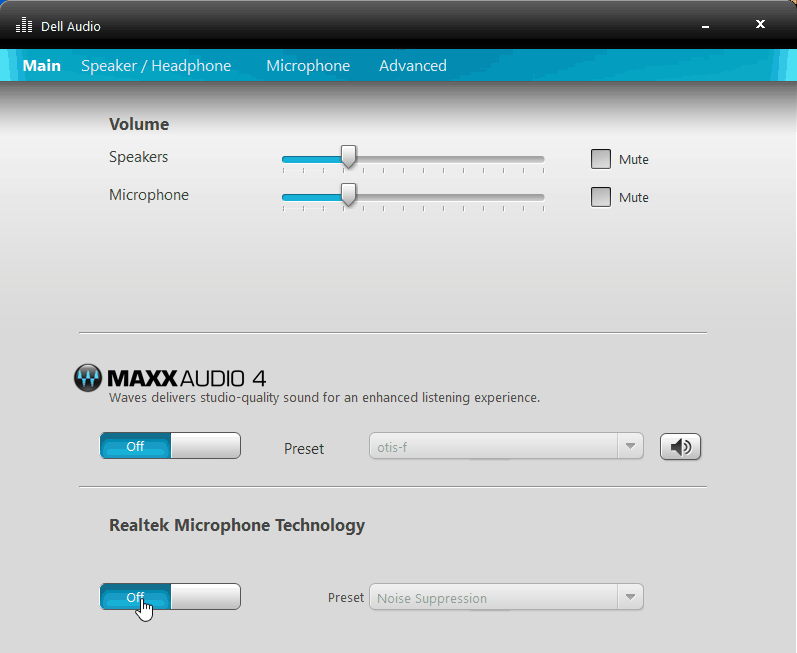Play the MaxxAudio preset preview speaker button
797x653 pixels.
(680, 447)
